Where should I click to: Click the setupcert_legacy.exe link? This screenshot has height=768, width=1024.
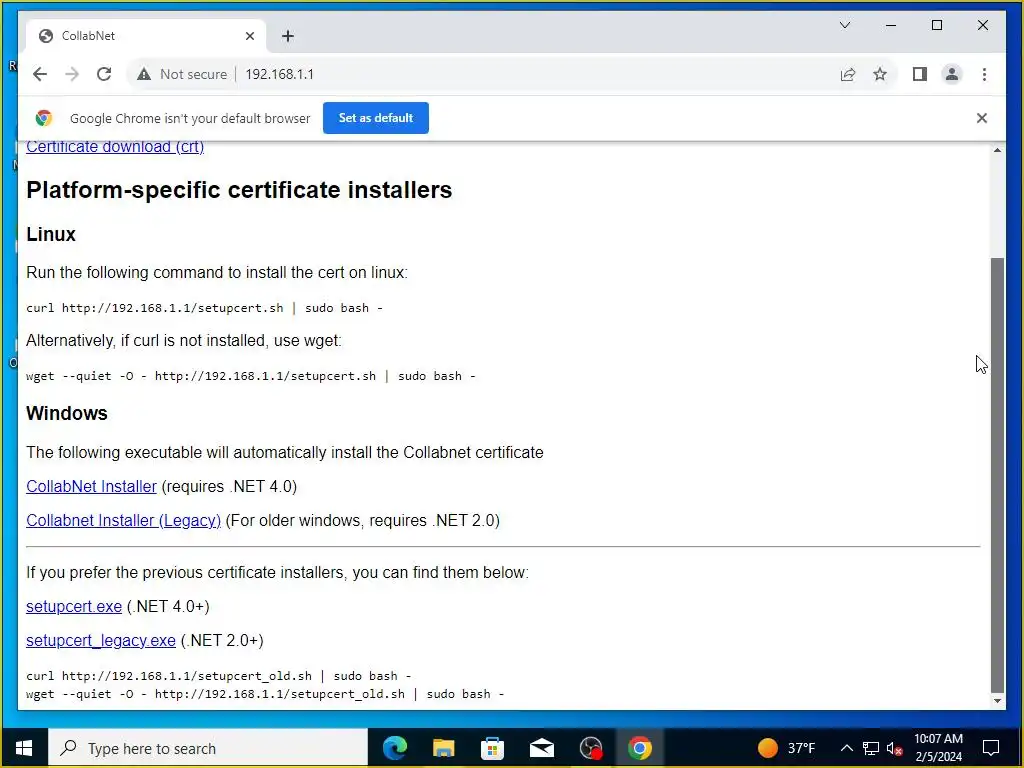(101, 641)
